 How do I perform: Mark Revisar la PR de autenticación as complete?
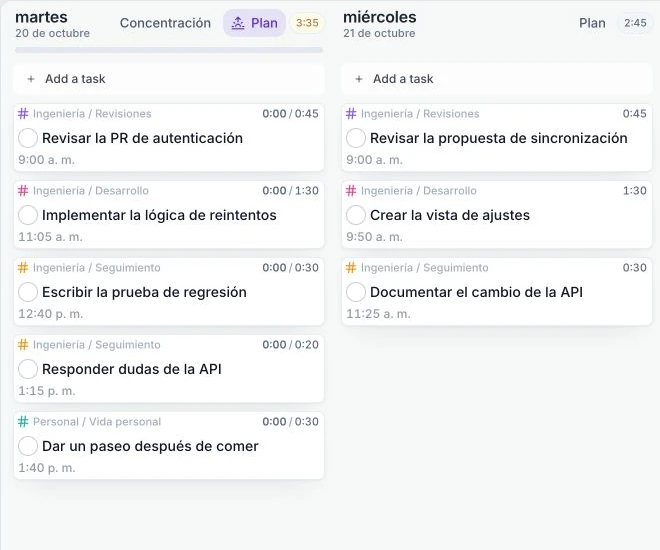click(28, 138)
